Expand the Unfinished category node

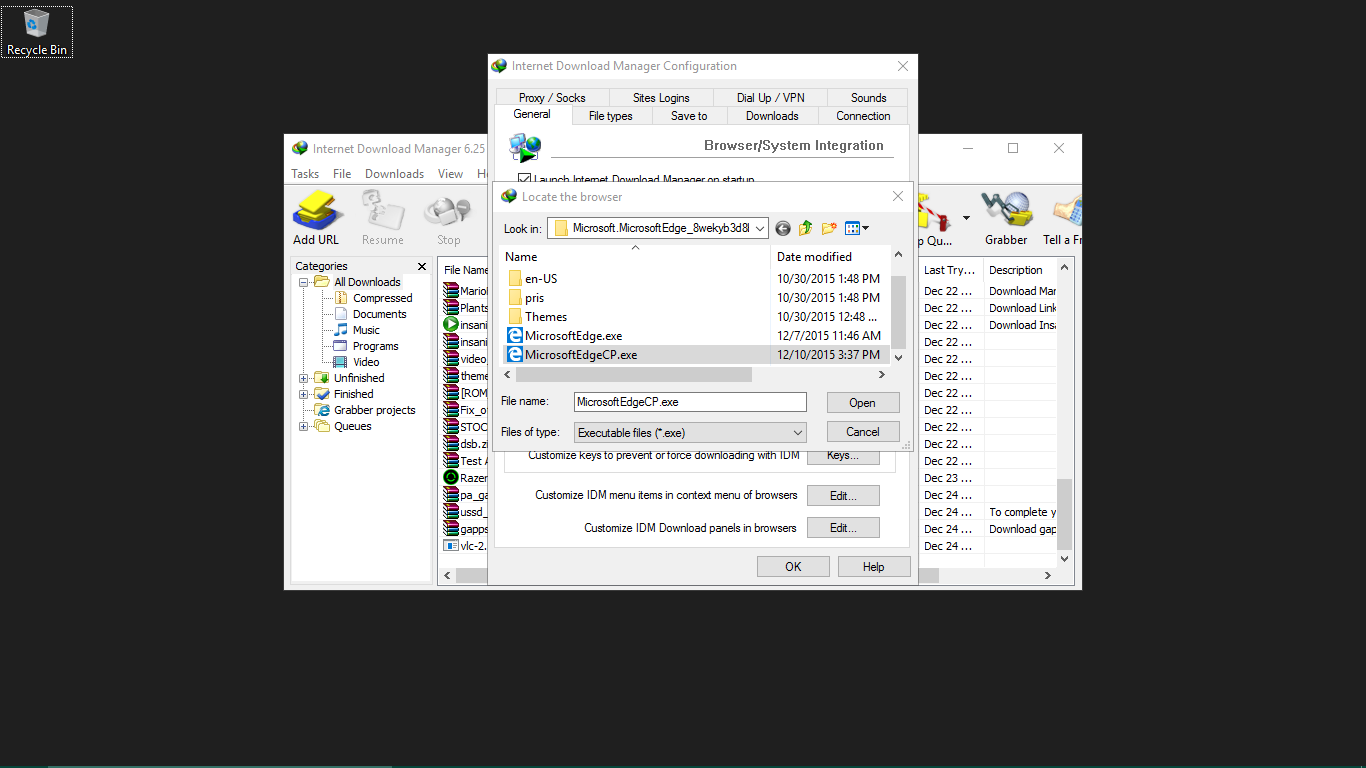(x=304, y=377)
